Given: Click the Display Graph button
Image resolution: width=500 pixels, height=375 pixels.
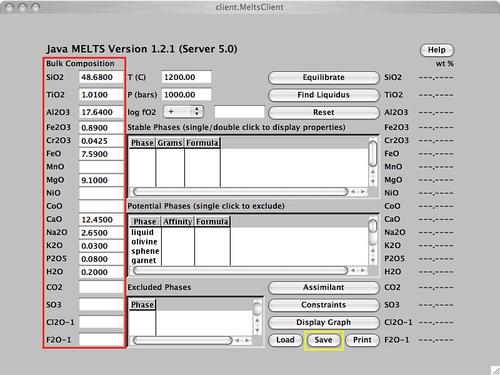Looking at the screenshot, I should click(323, 322).
